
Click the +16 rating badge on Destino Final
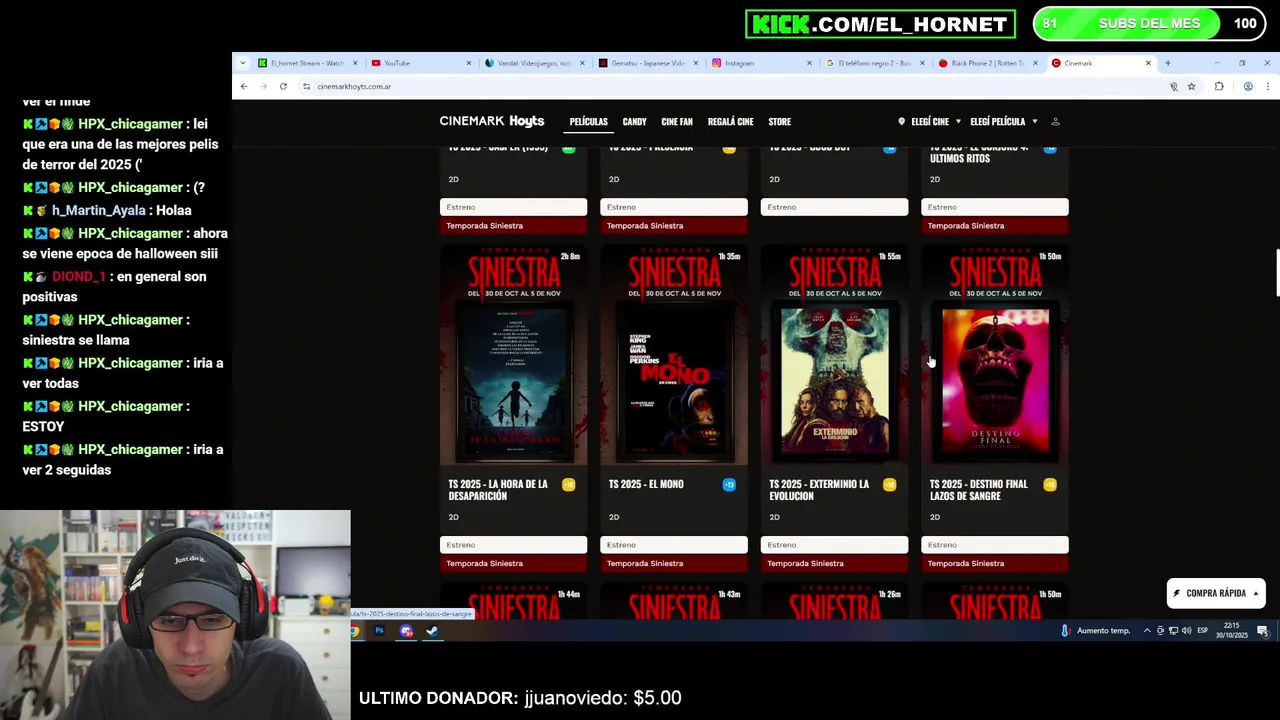(1050, 485)
